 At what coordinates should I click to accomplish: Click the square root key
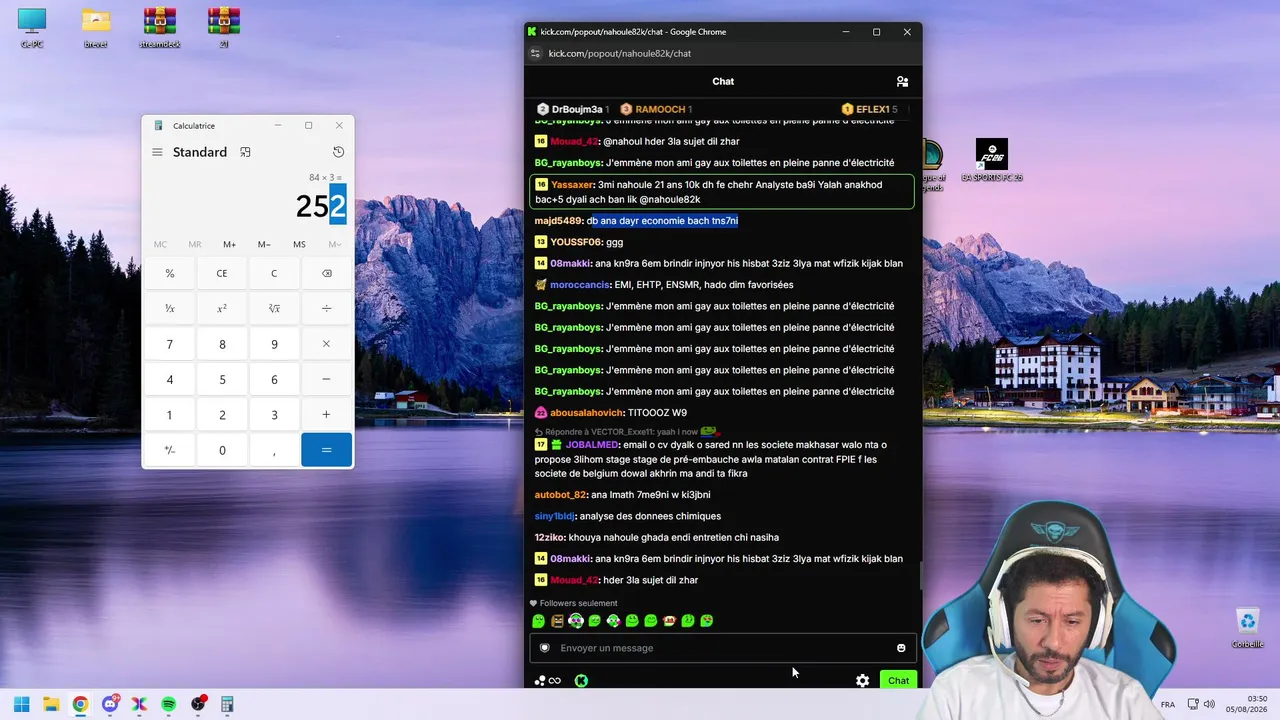click(x=274, y=309)
